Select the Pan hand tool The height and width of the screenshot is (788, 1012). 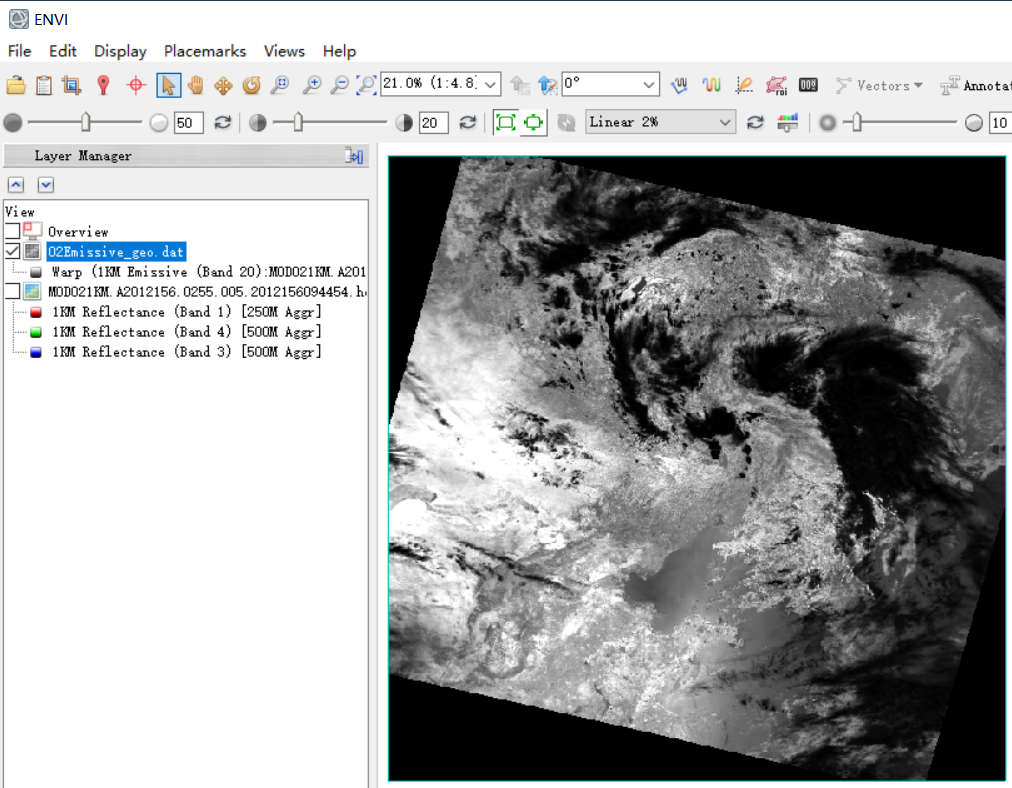coord(196,86)
